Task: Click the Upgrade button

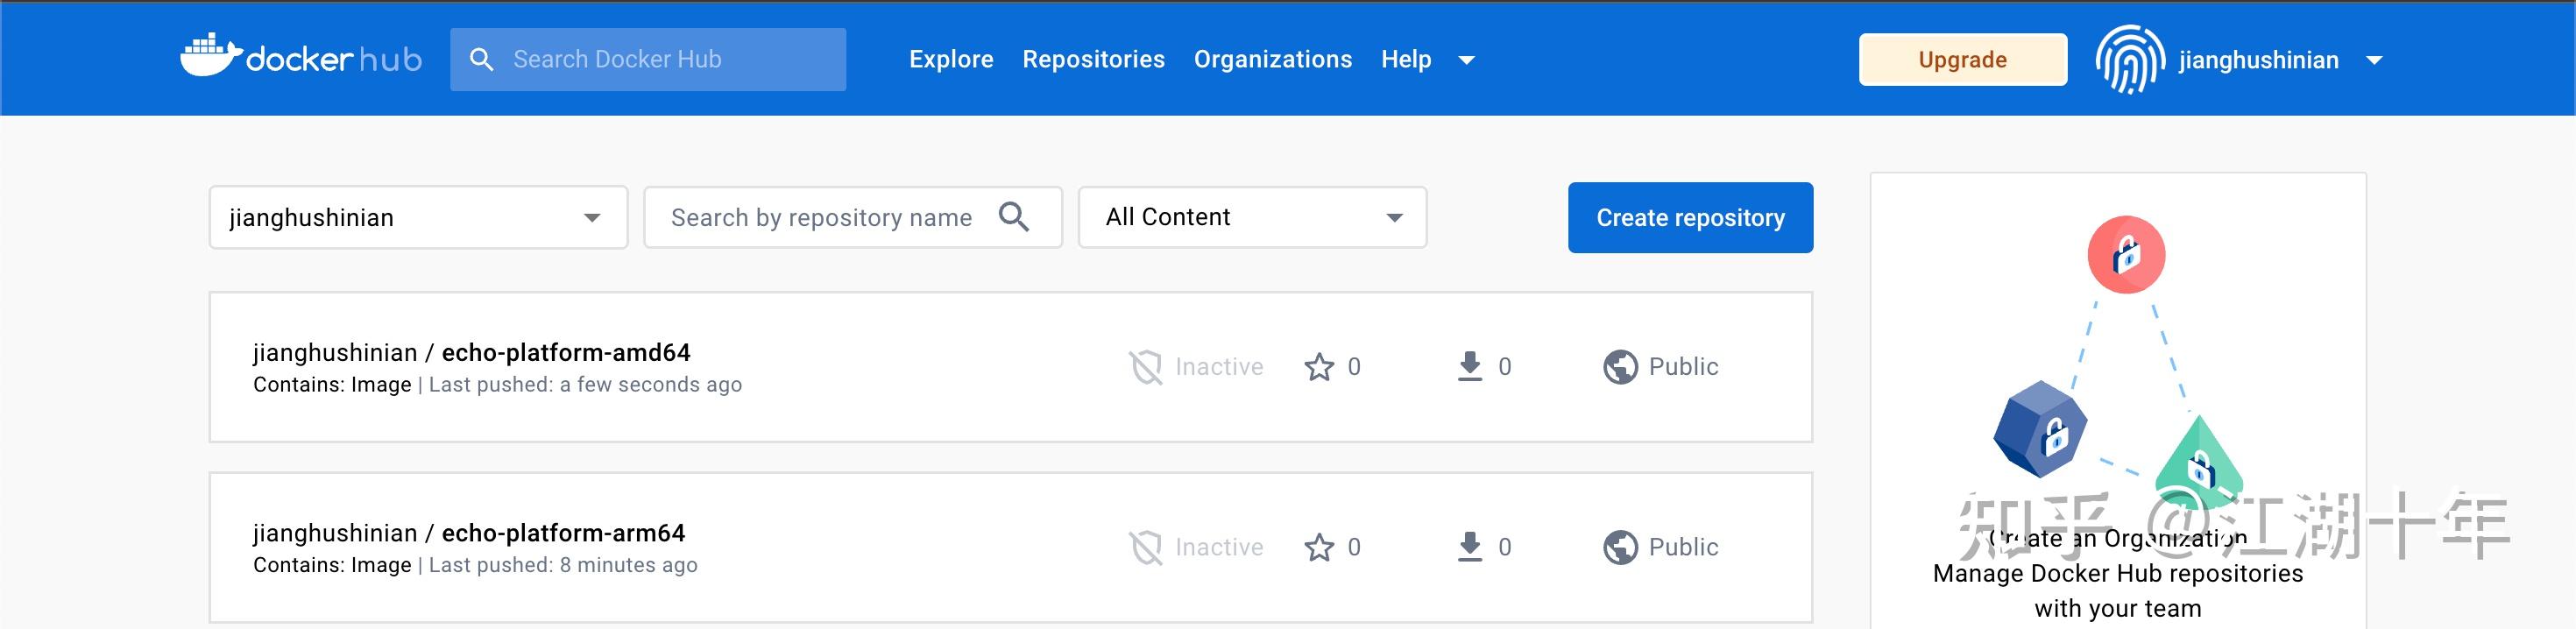Action: (1962, 60)
